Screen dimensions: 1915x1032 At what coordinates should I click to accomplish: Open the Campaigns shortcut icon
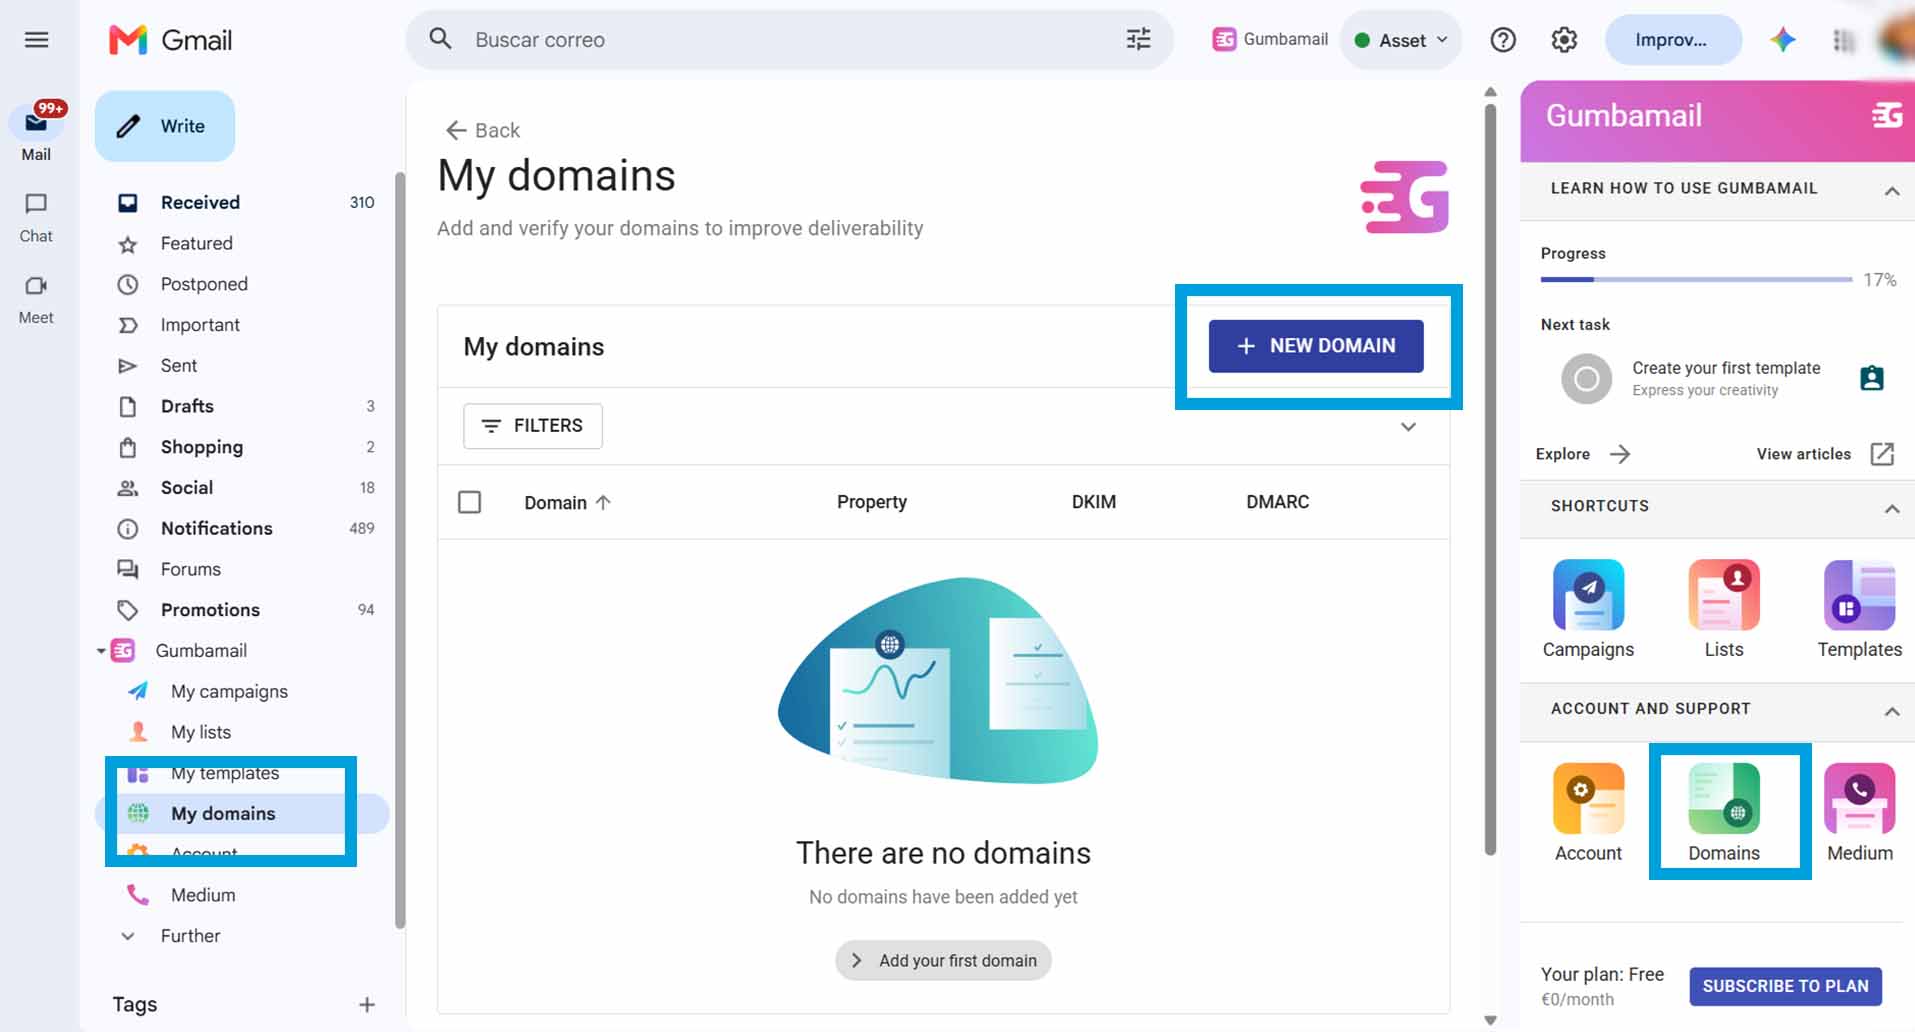pyautogui.click(x=1588, y=595)
